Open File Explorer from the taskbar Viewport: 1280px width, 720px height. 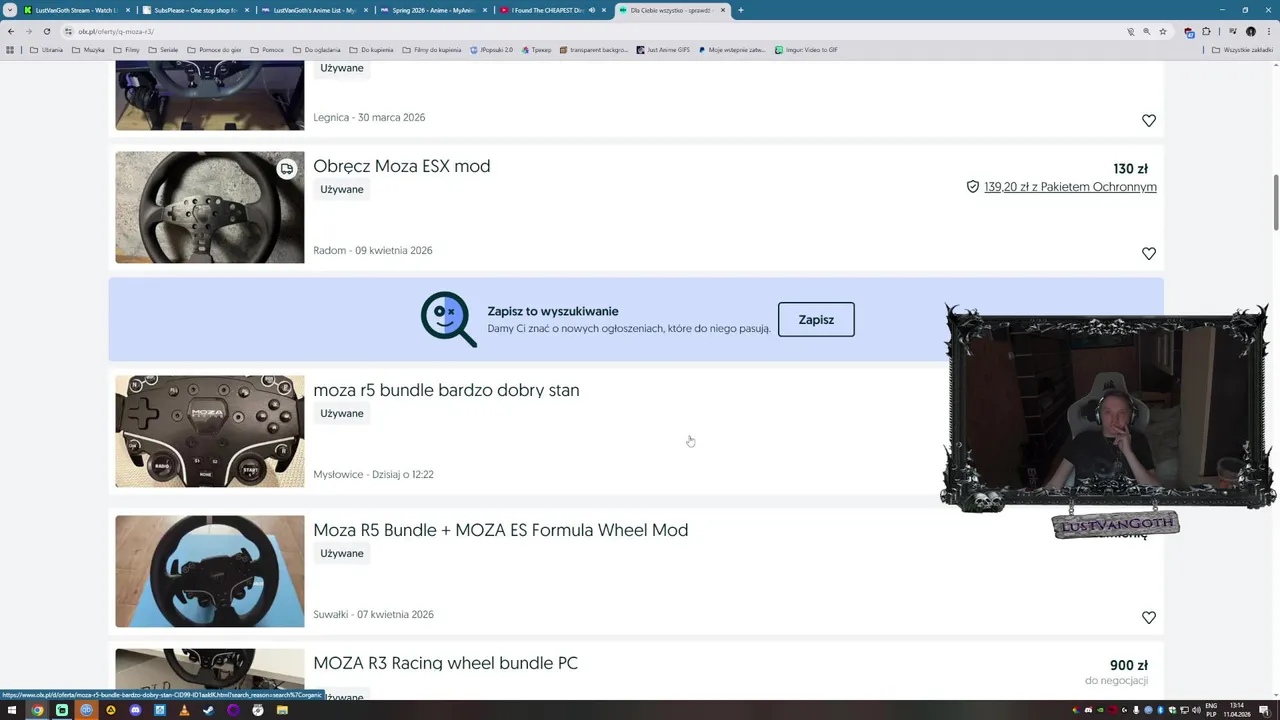coord(282,710)
